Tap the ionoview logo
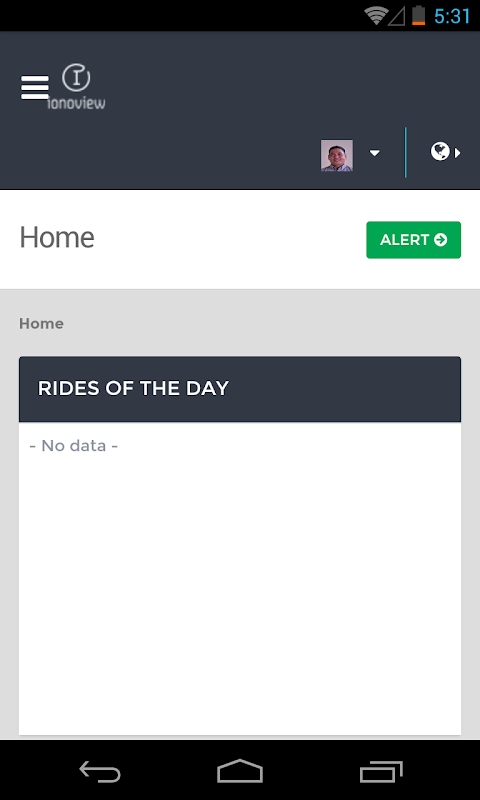 (x=77, y=87)
